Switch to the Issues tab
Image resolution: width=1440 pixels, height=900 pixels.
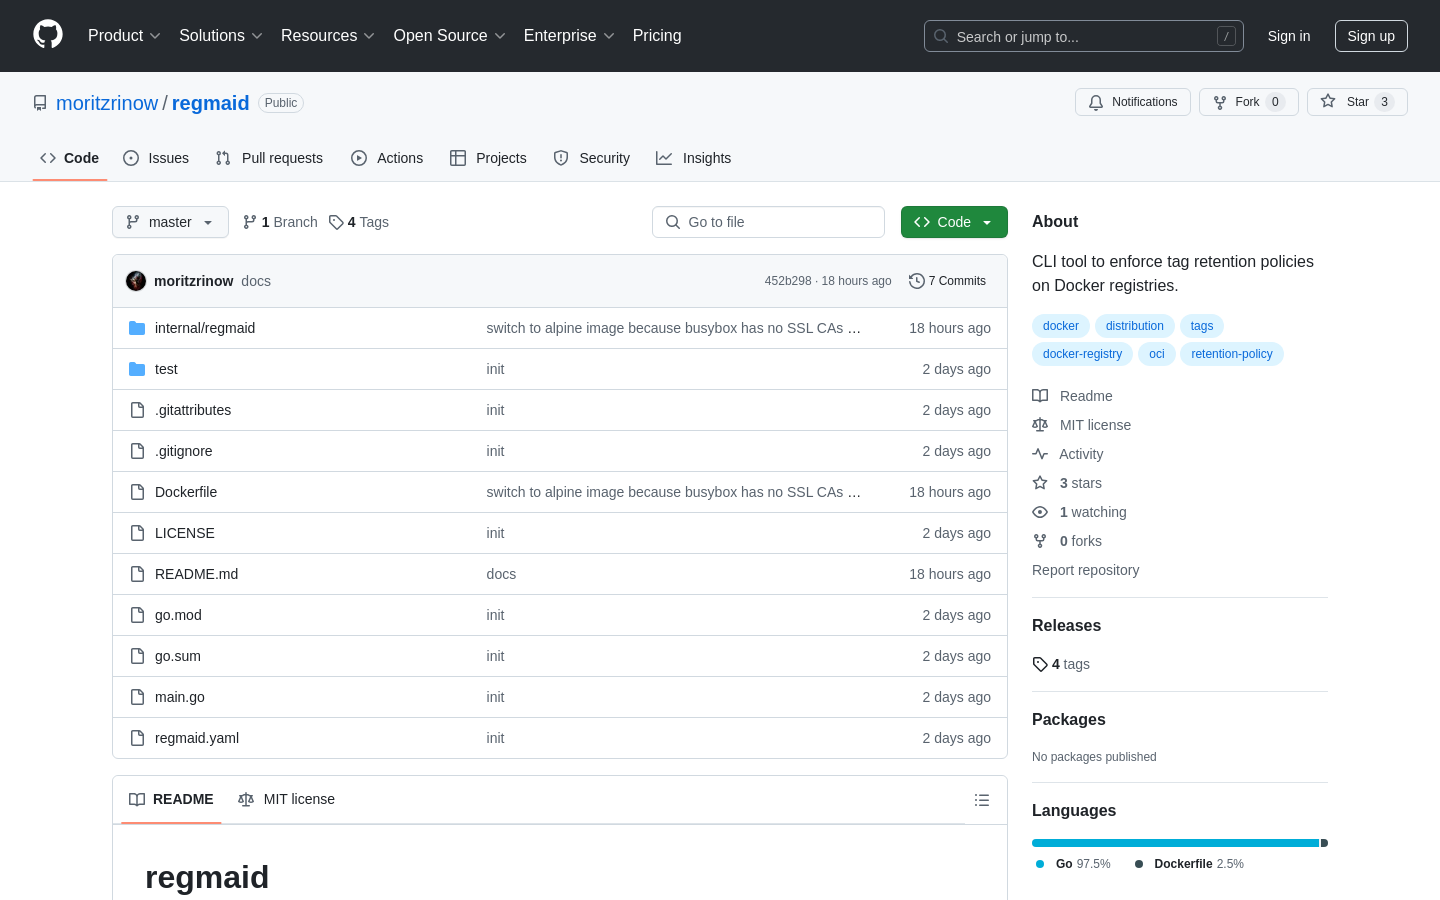[x=156, y=158]
